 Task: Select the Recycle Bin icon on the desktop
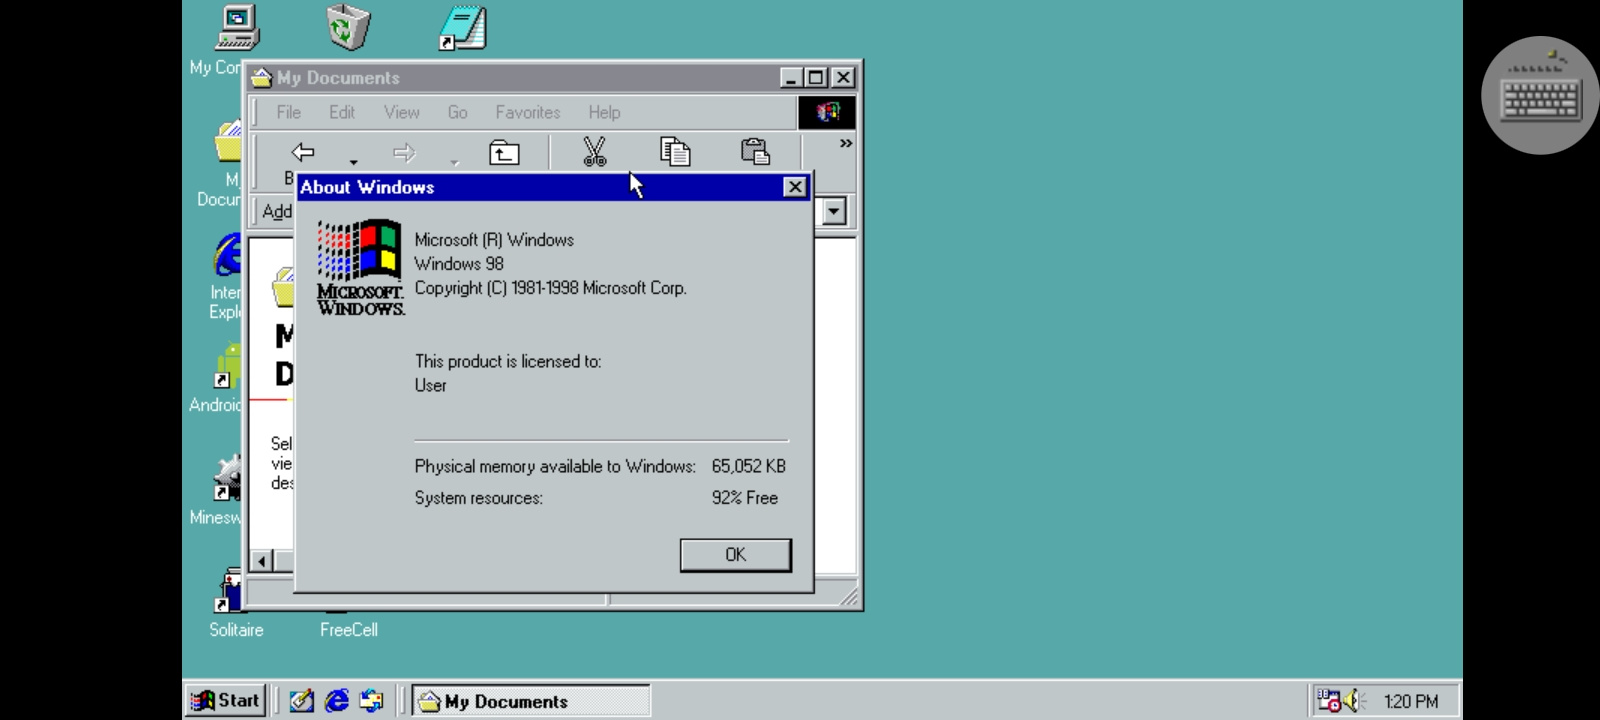point(348,27)
